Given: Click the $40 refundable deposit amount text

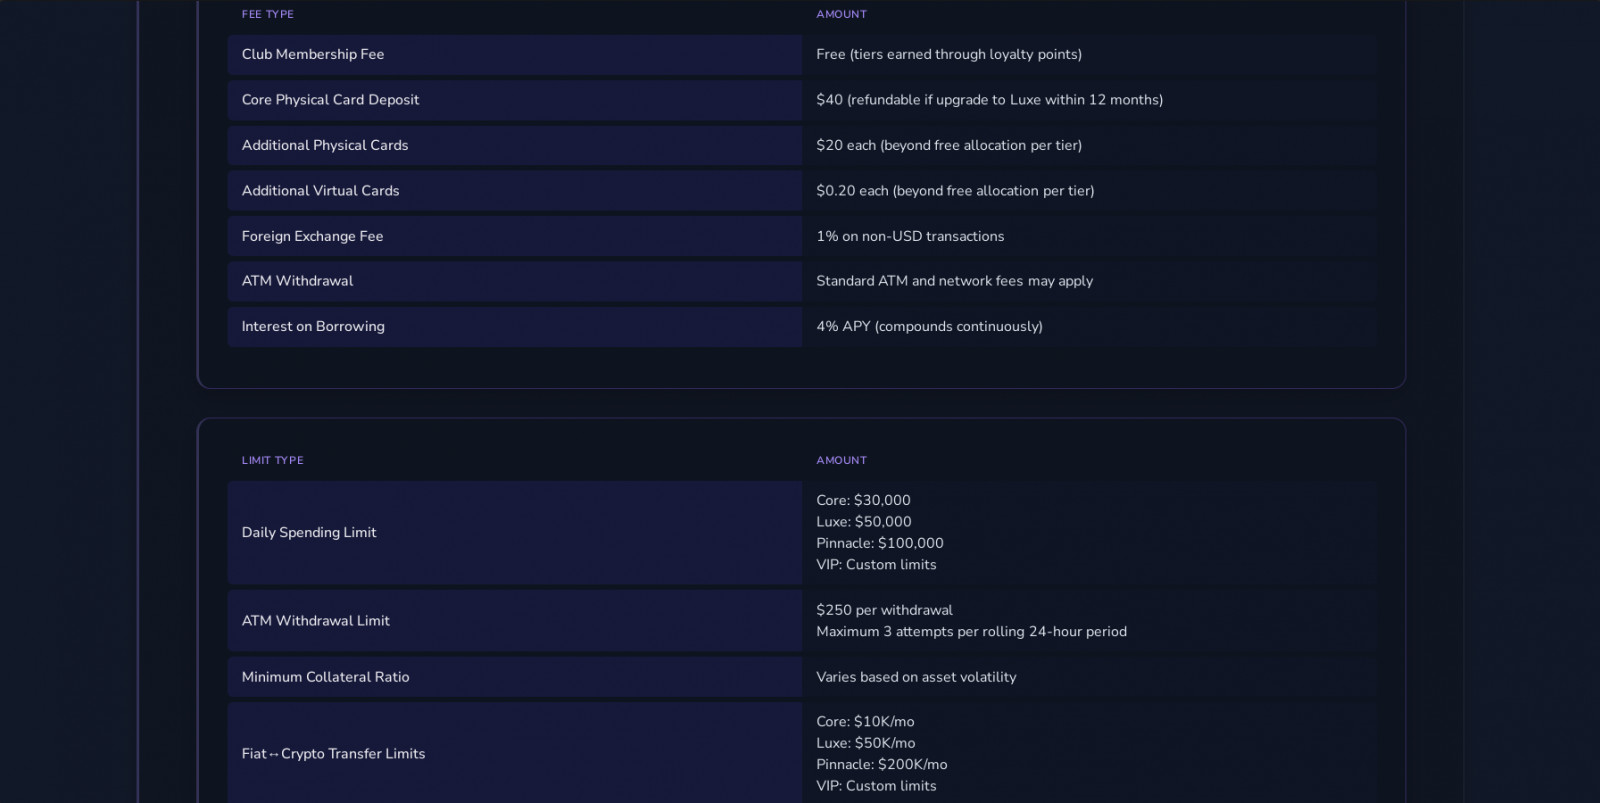Looking at the screenshot, I should (989, 100).
